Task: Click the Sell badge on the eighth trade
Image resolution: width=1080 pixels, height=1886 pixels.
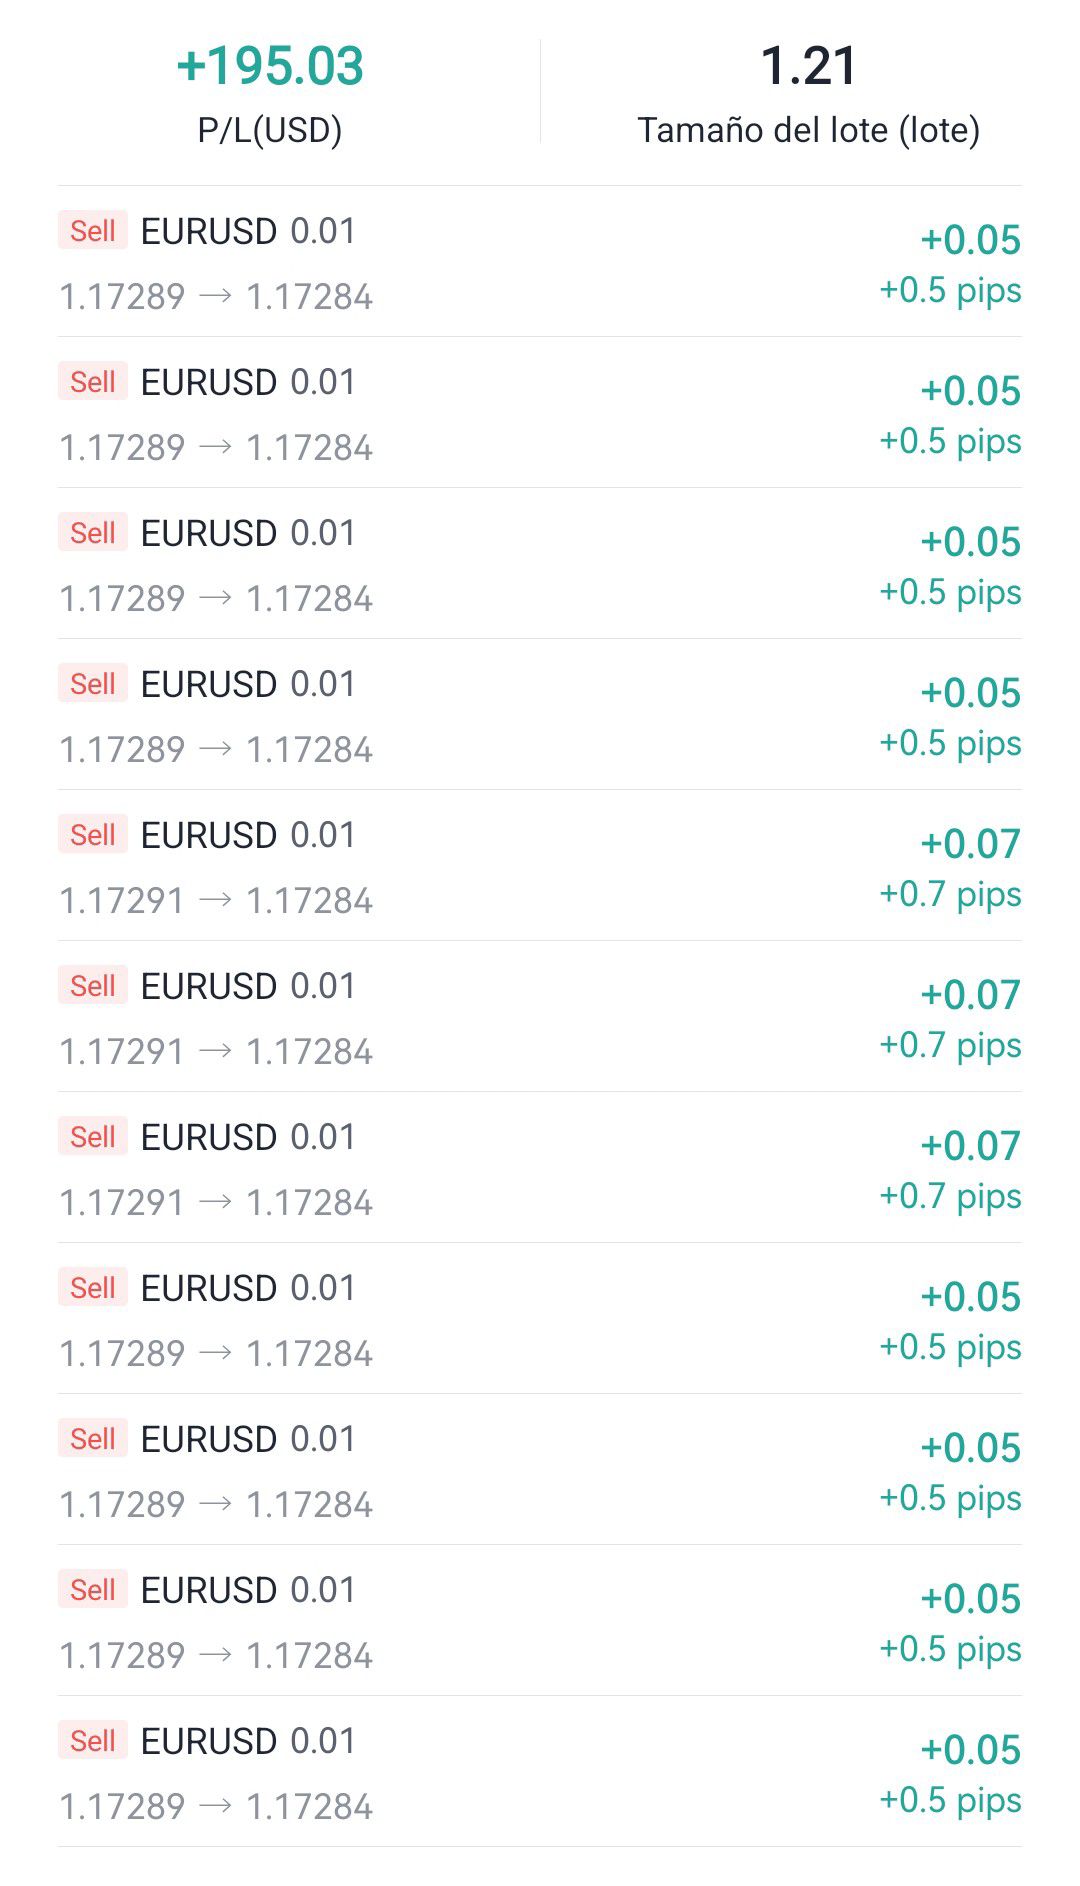Action: (93, 1288)
